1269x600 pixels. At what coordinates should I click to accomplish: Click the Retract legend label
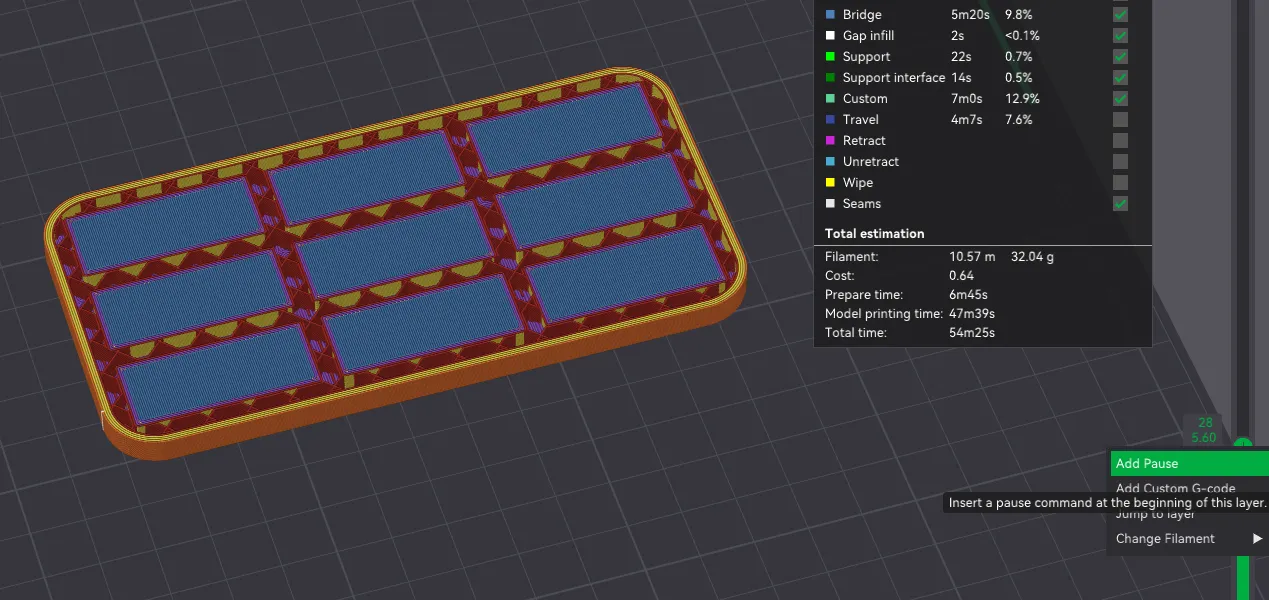(x=864, y=141)
